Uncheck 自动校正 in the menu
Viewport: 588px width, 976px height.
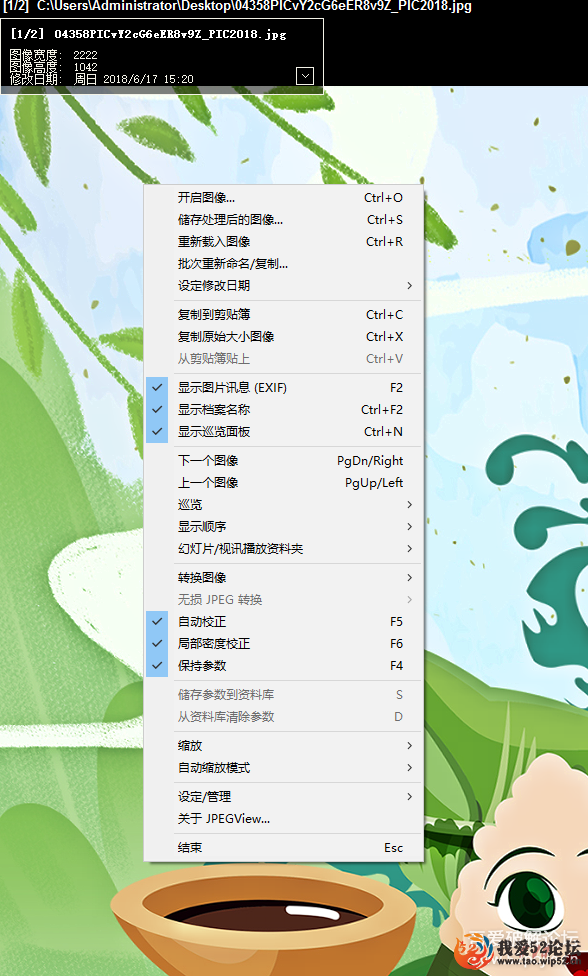pos(284,622)
